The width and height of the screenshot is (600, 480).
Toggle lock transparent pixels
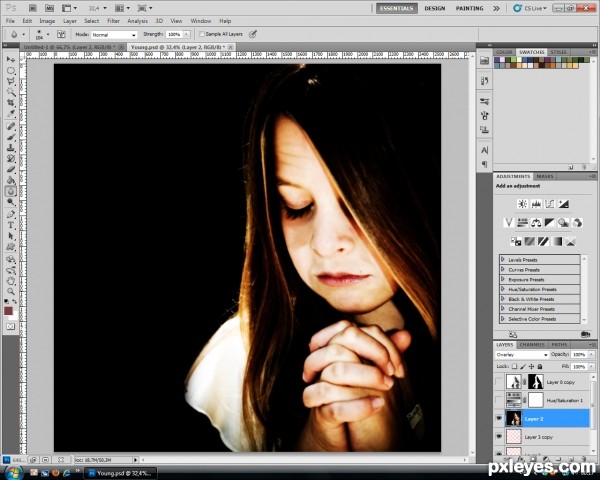pos(515,366)
